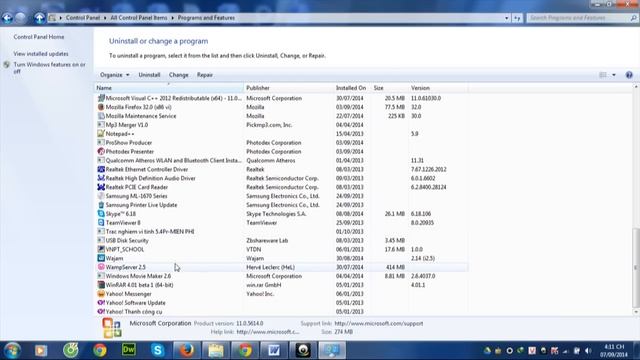Sort by the Publisher column header
Screen dimensions: 640x360
click(289, 88)
